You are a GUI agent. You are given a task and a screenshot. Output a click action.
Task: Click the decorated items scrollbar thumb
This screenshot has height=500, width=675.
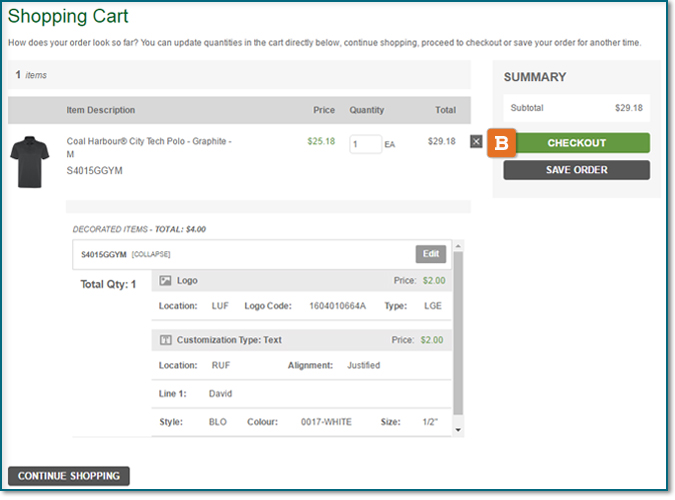pos(458,335)
